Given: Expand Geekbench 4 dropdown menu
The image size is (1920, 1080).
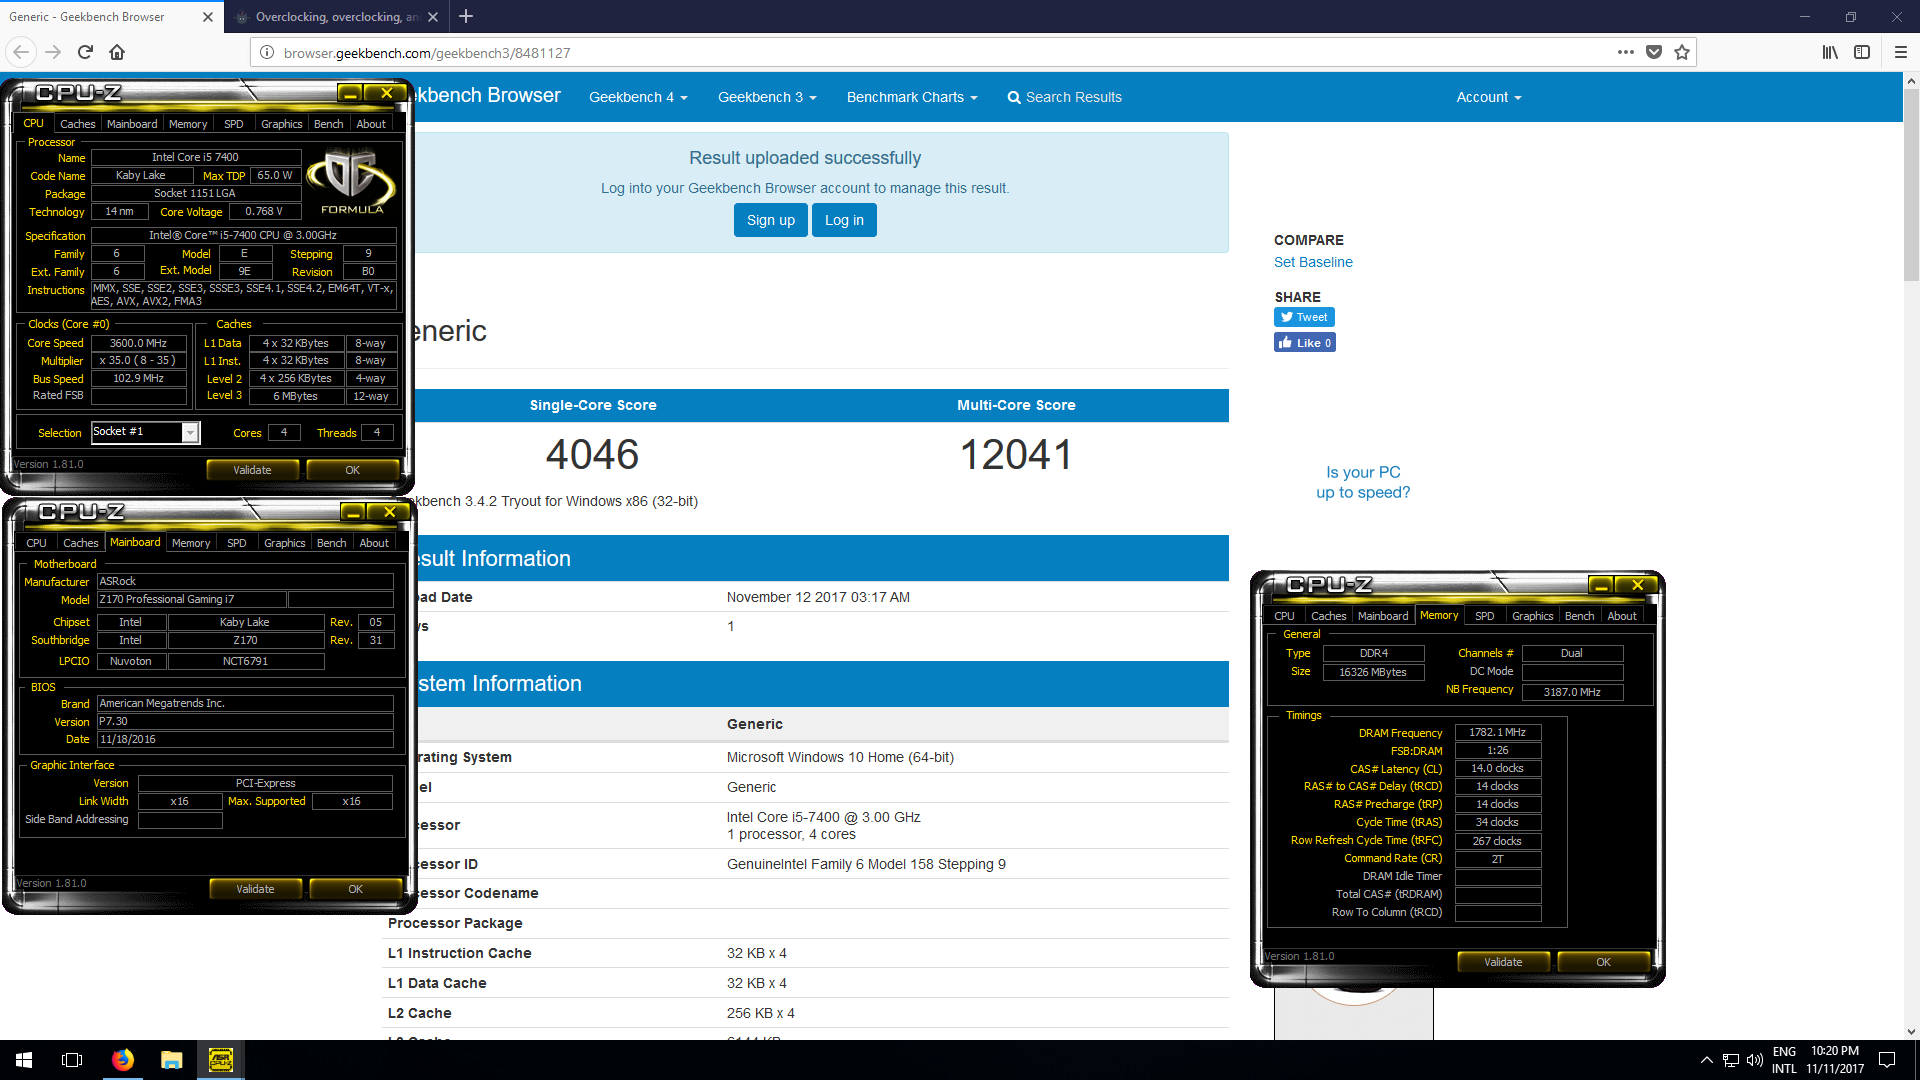Looking at the screenshot, I should click(x=638, y=97).
